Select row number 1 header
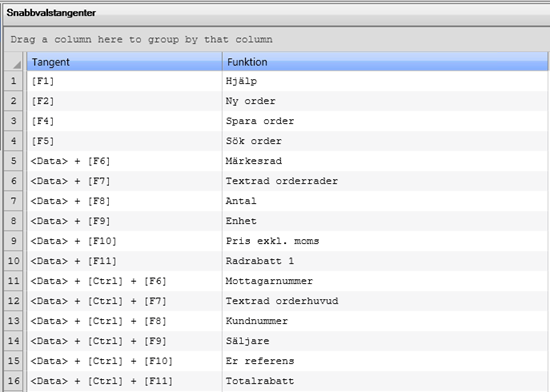 point(13,81)
